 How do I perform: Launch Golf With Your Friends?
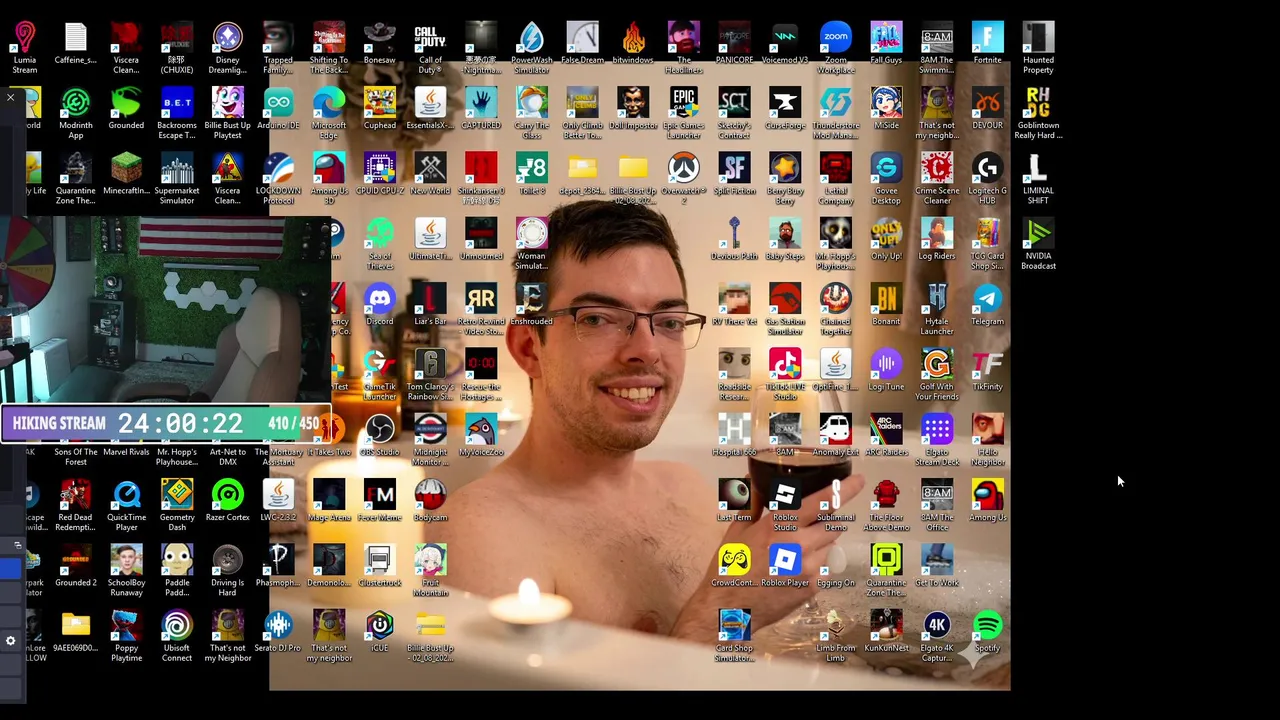[937, 375]
